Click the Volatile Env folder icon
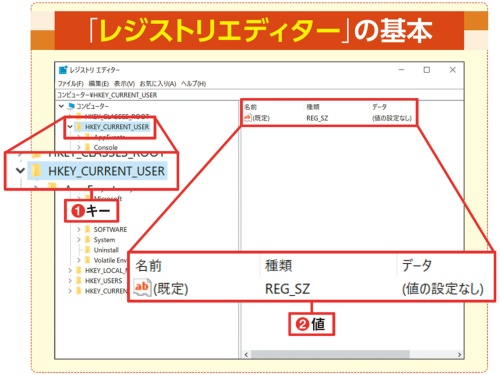Viewport: 500px width, 375px height. click(88, 260)
